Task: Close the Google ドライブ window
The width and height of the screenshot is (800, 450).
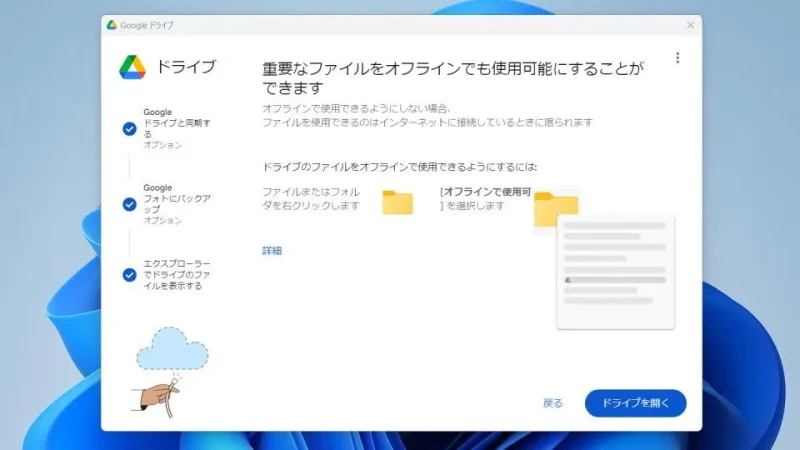Action: (690, 24)
